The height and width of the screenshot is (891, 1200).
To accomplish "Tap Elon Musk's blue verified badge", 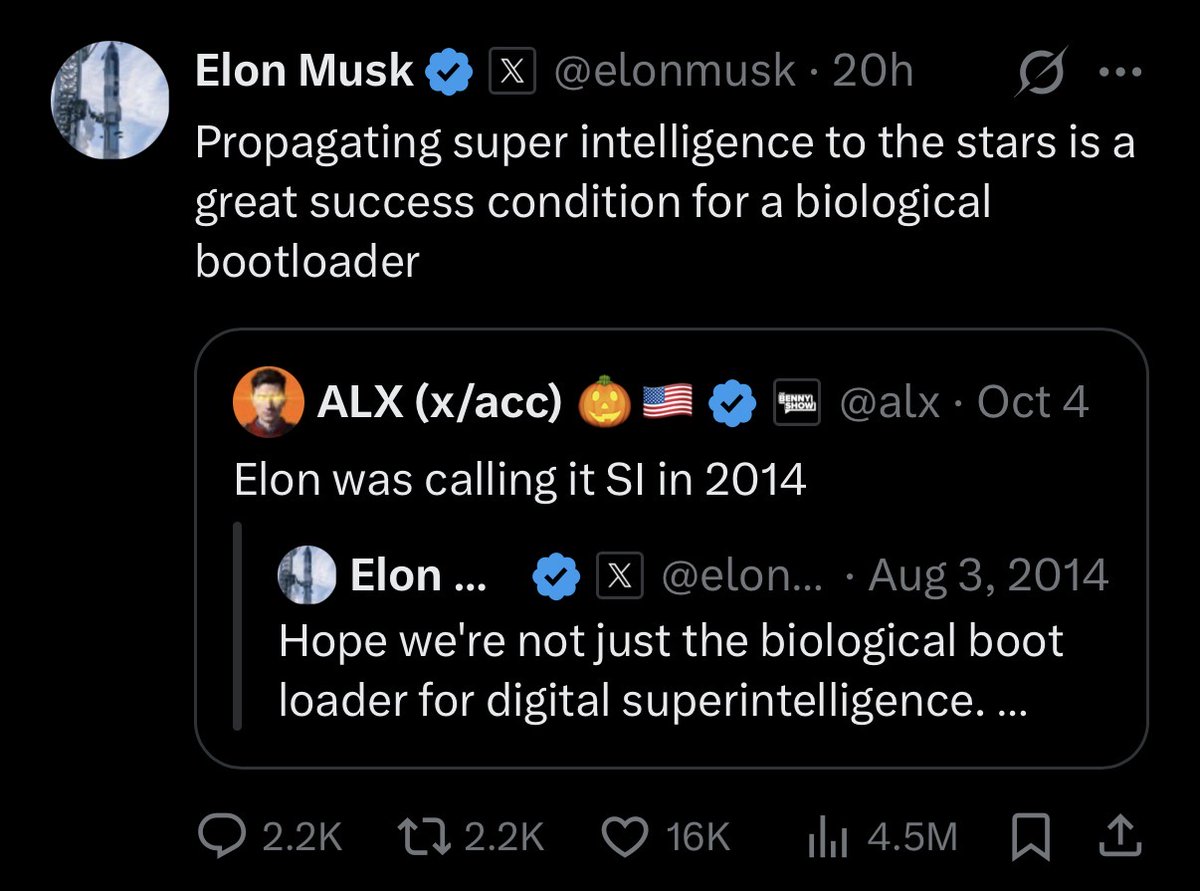I will (450, 72).
